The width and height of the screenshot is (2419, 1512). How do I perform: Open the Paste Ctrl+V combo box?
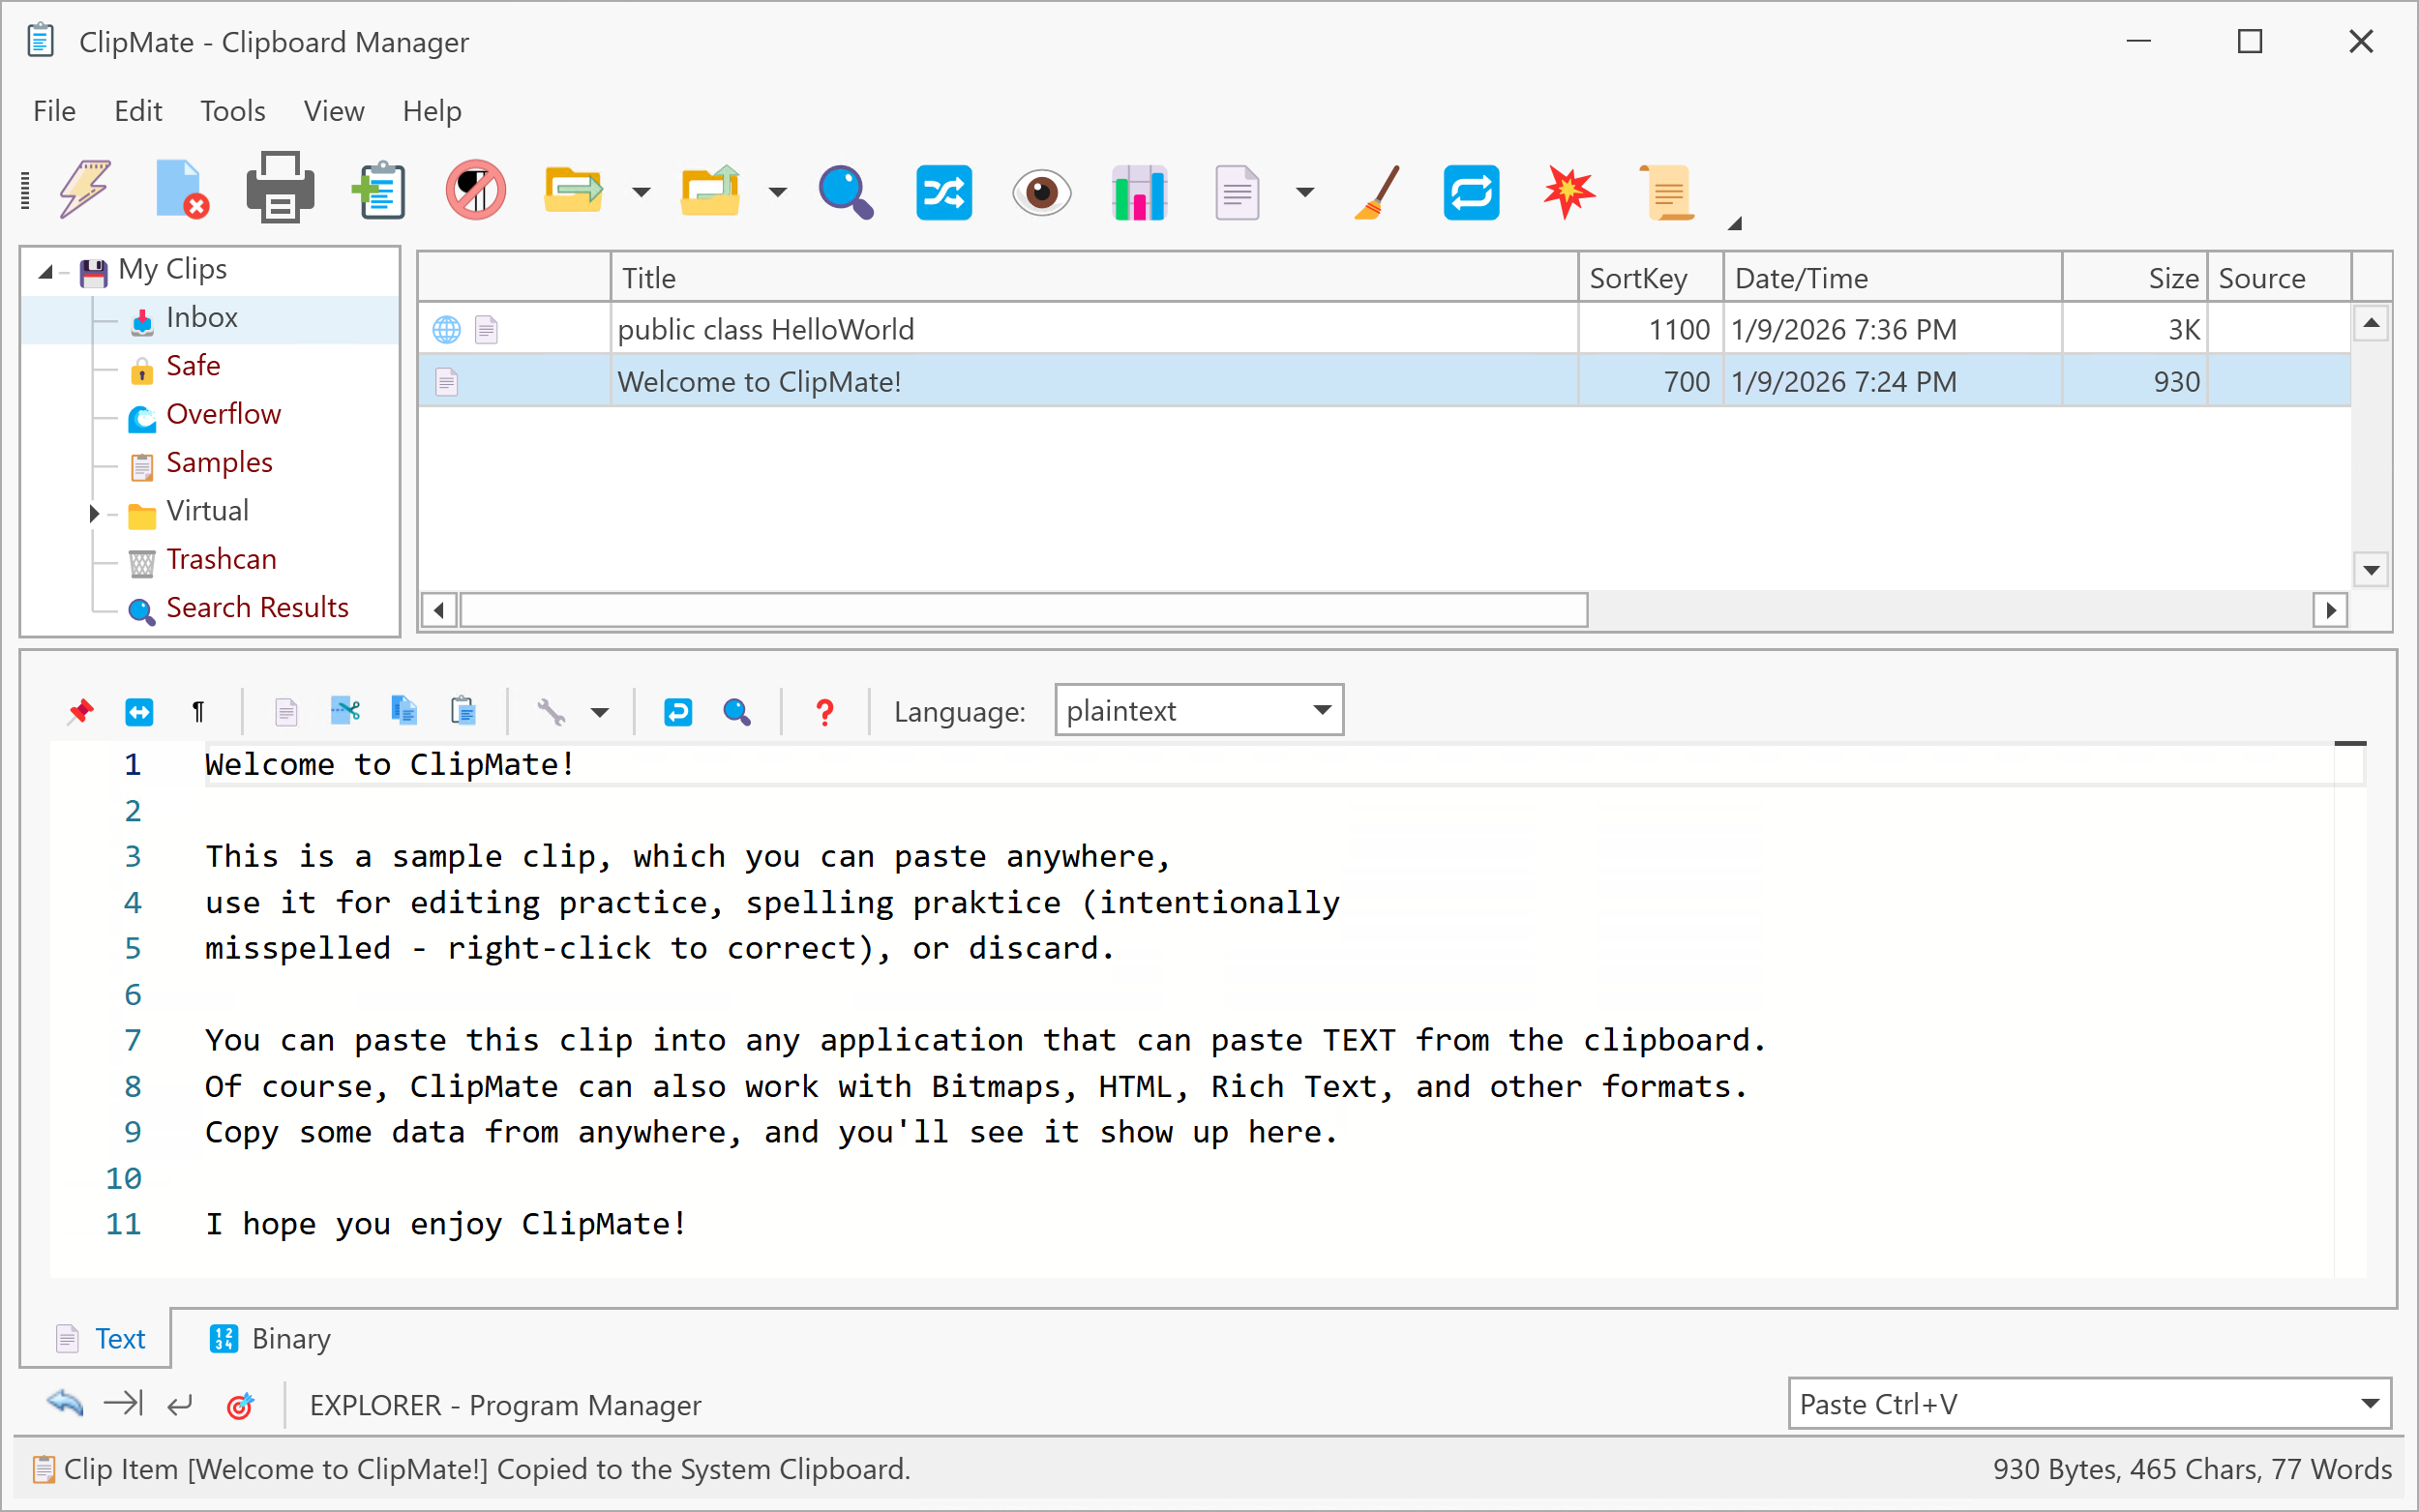2088,1404
